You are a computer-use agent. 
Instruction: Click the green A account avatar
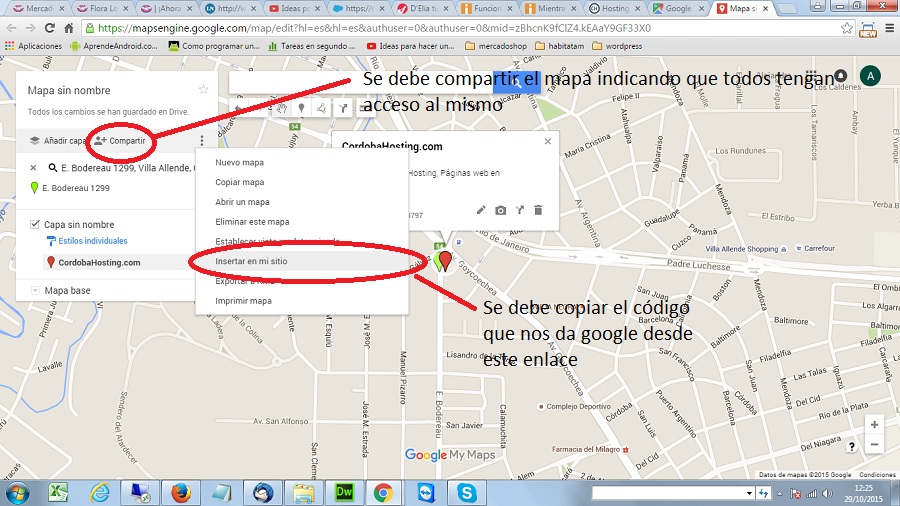[870, 76]
